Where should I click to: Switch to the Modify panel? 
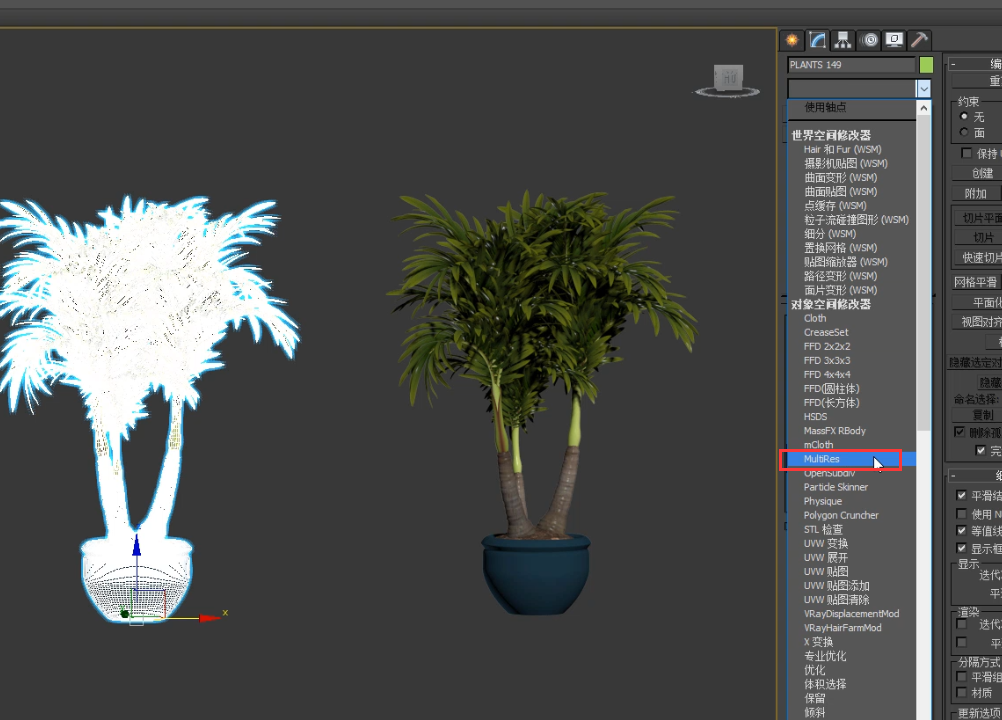(x=815, y=40)
